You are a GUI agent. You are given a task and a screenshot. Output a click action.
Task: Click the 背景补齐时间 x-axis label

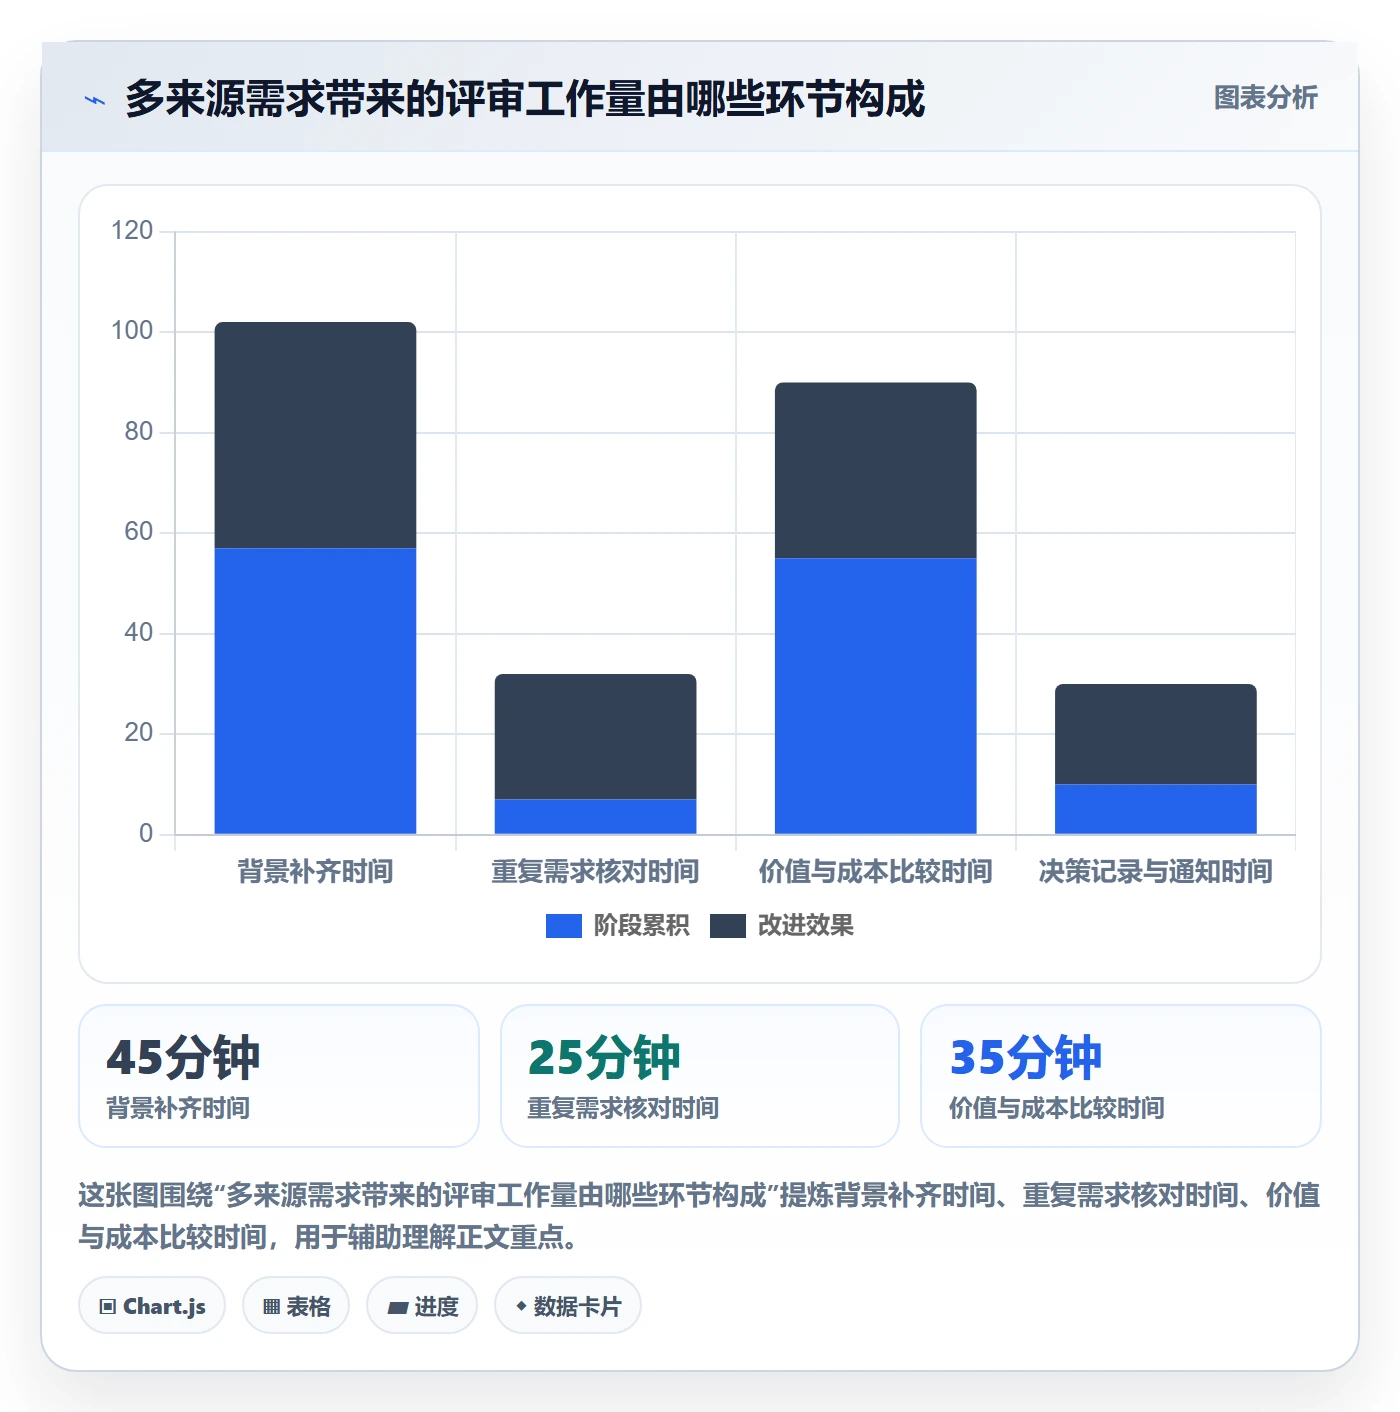[315, 872]
